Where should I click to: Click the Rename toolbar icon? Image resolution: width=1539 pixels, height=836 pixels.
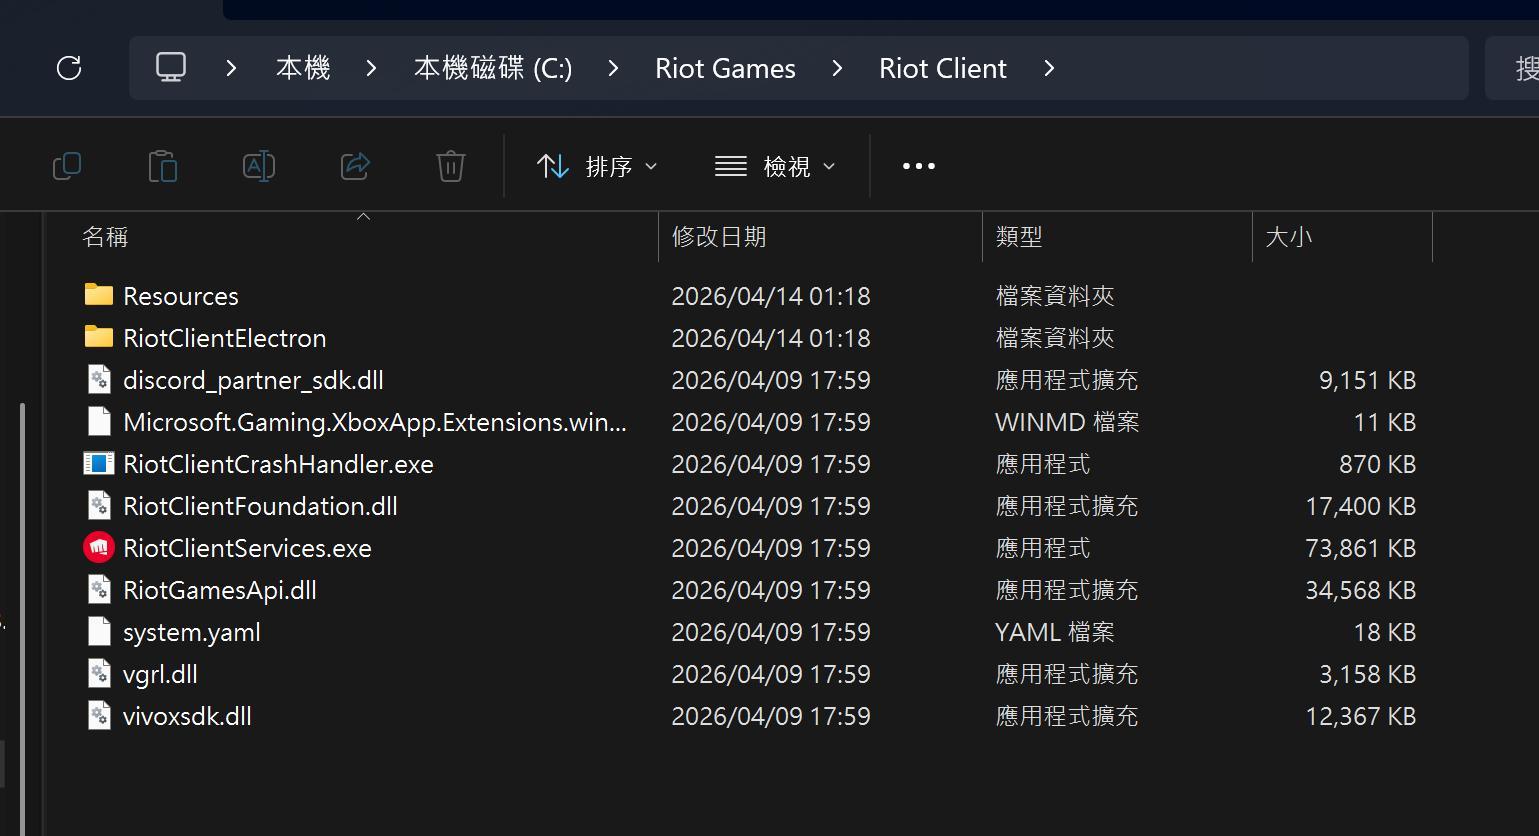(x=259, y=166)
